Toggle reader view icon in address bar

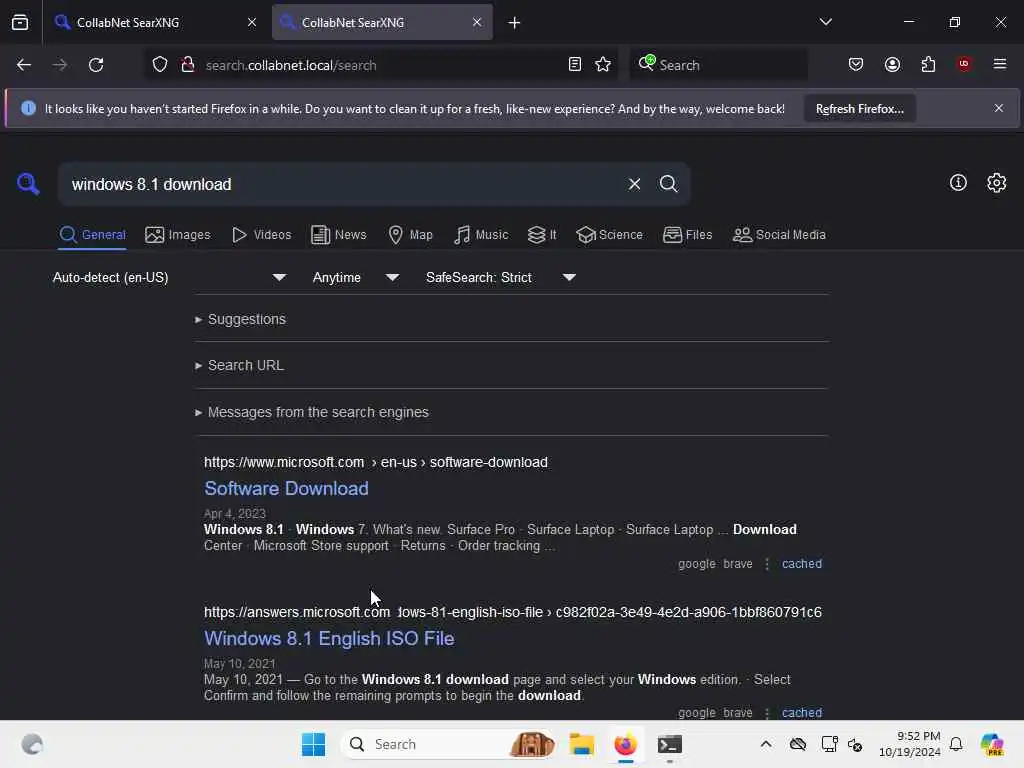point(575,65)
